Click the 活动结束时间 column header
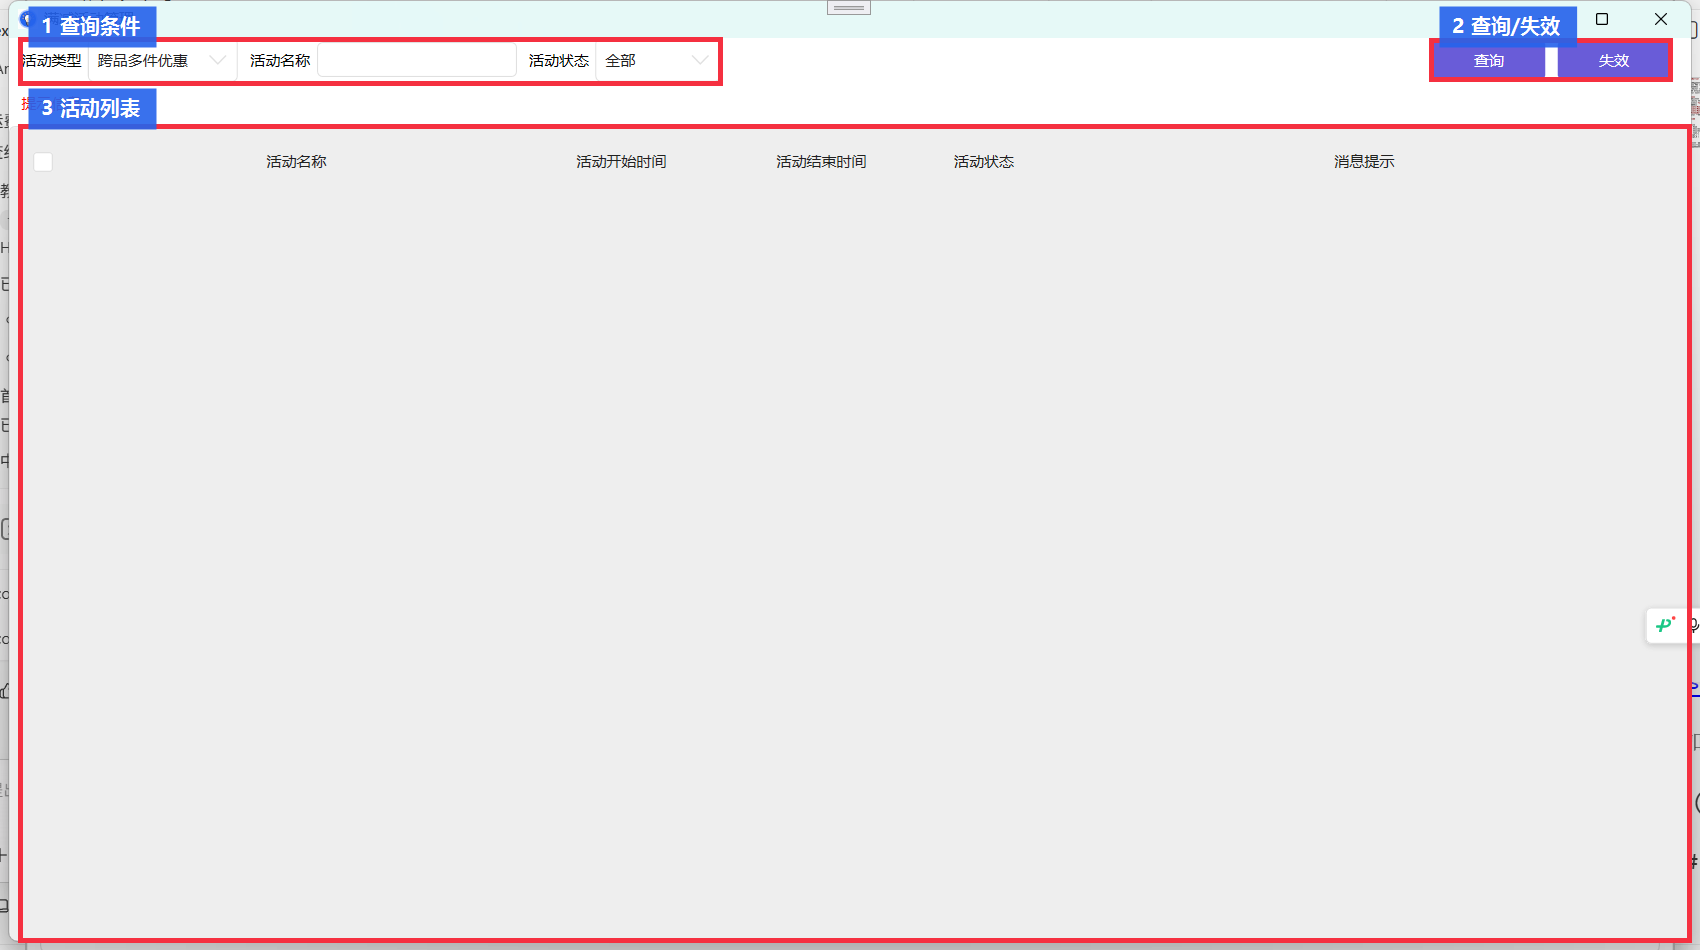Image resolution: width=1700 pixels, height=950 pixels. click(821, 162)
